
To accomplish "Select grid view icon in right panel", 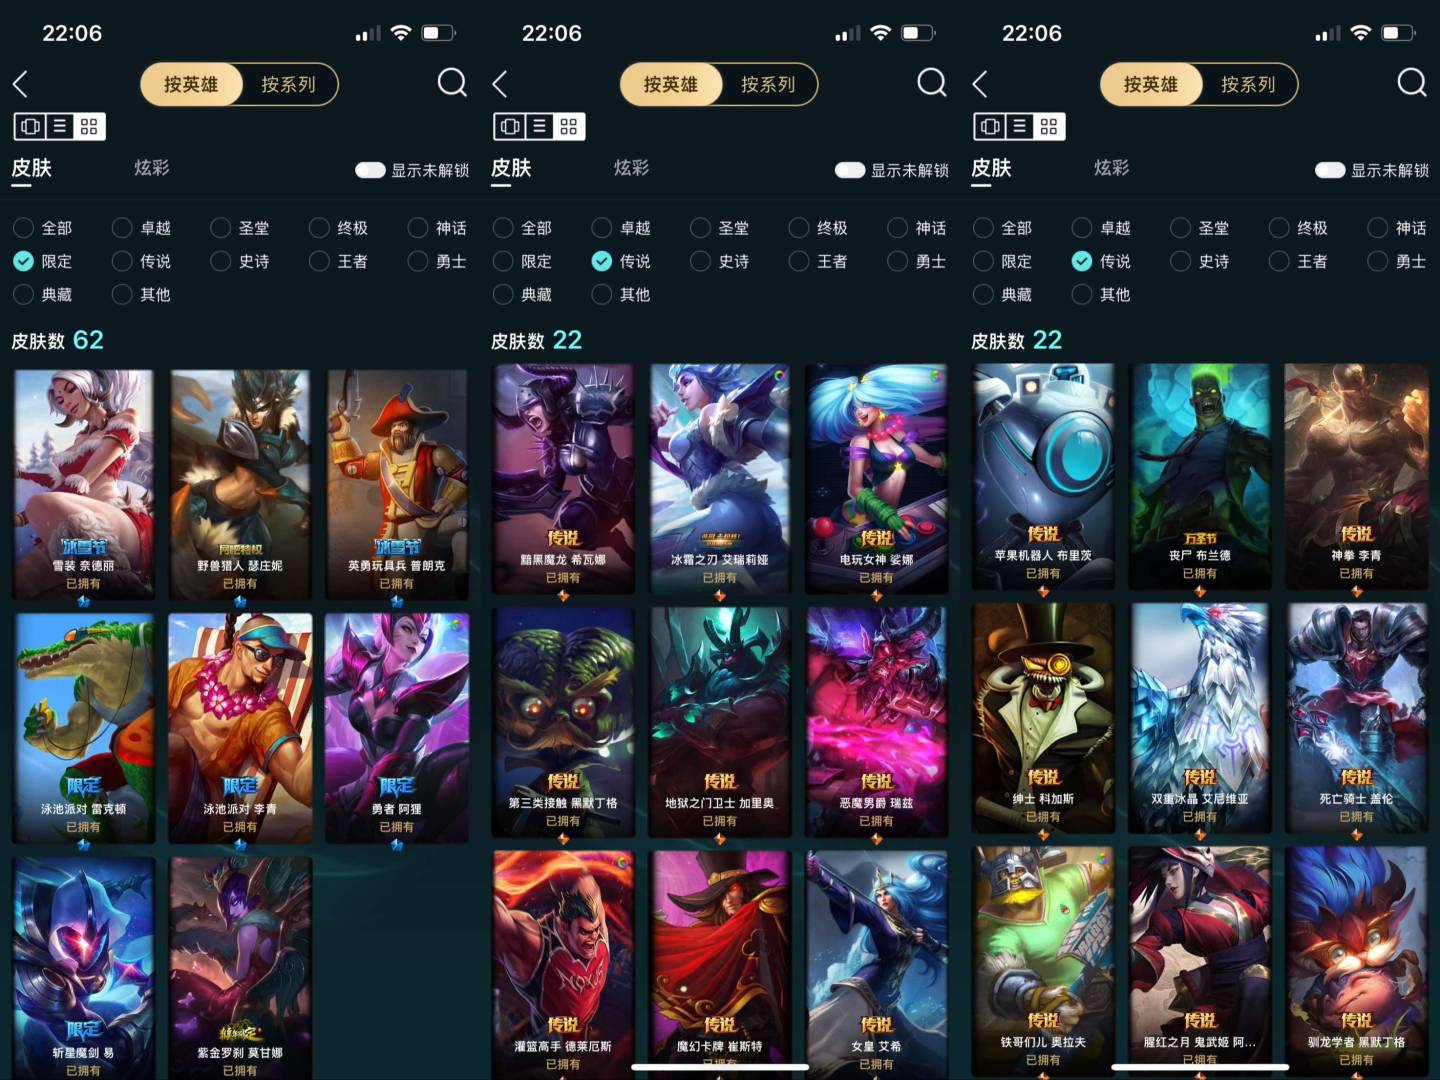I will (x=1049, y=126).
